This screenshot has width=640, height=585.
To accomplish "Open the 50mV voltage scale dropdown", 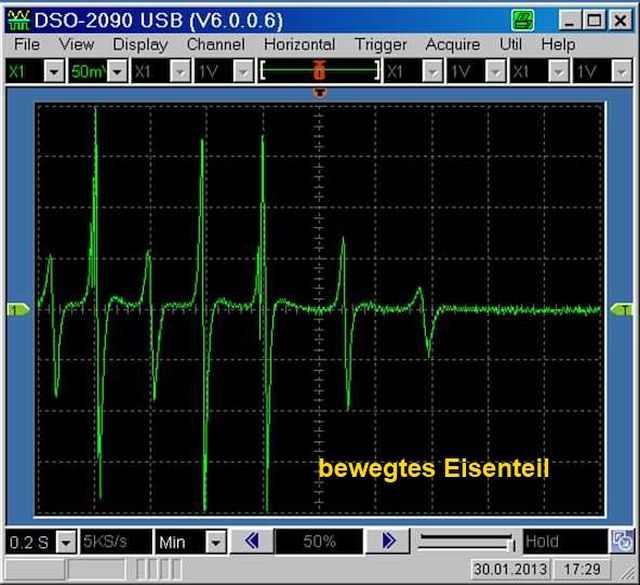I will 116,72.
